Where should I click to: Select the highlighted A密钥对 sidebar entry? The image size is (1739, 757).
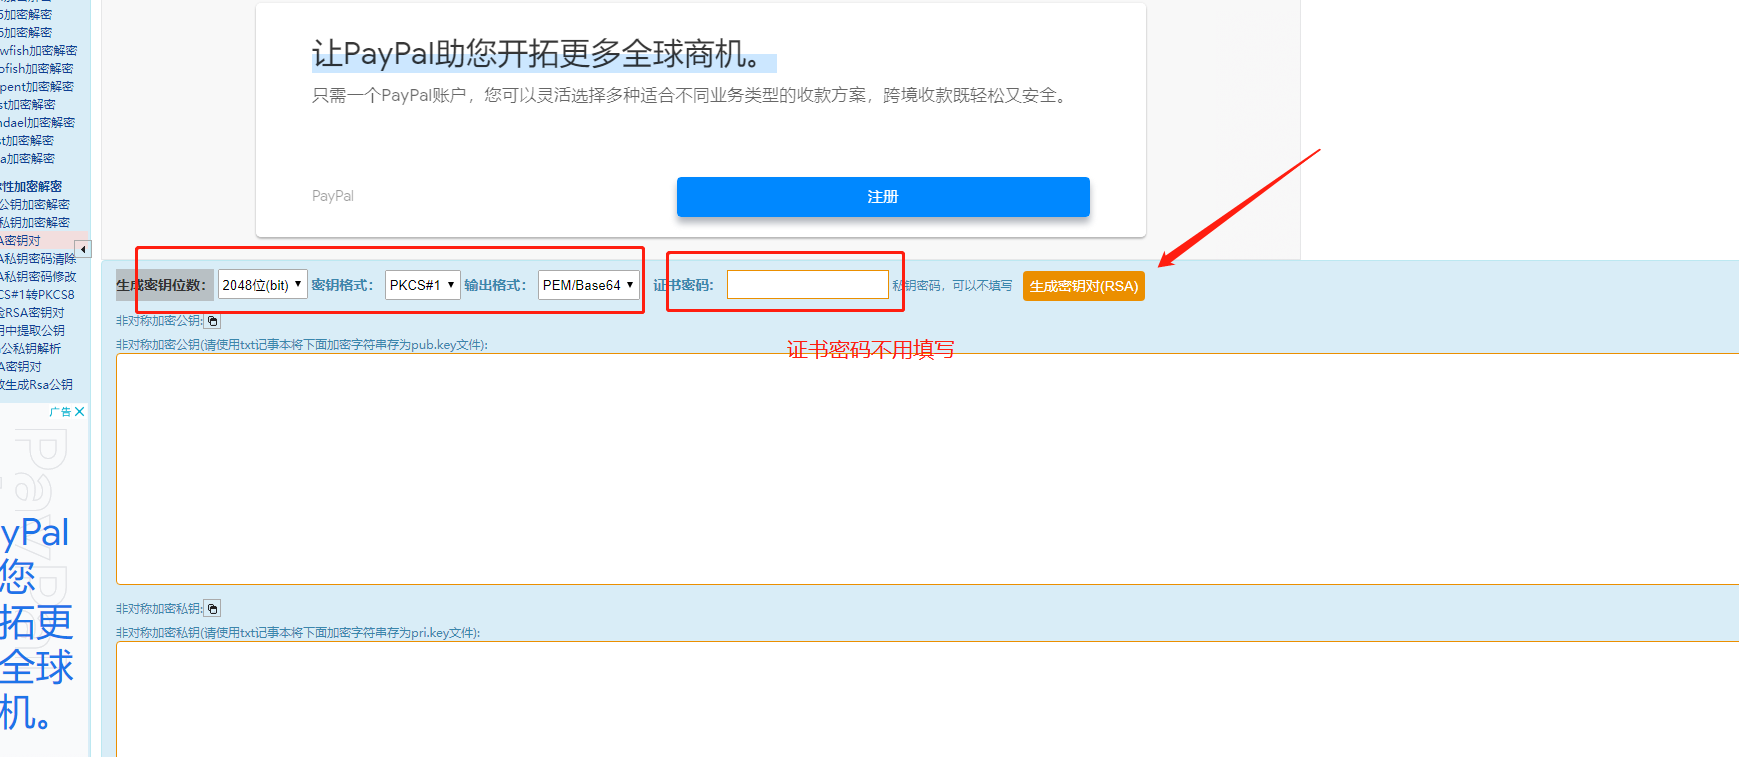coord(20,240)
